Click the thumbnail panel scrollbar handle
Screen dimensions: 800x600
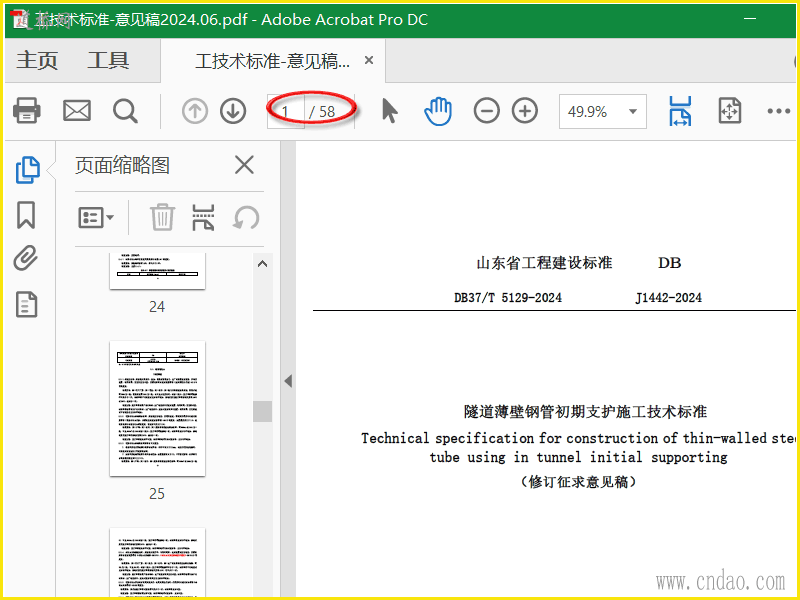point(262,411)
